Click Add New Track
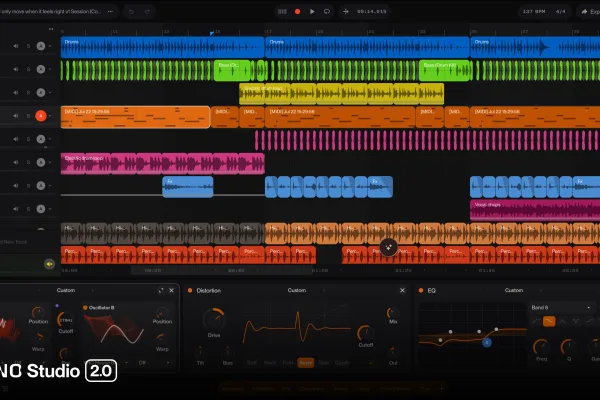 (x=14, y=242)
